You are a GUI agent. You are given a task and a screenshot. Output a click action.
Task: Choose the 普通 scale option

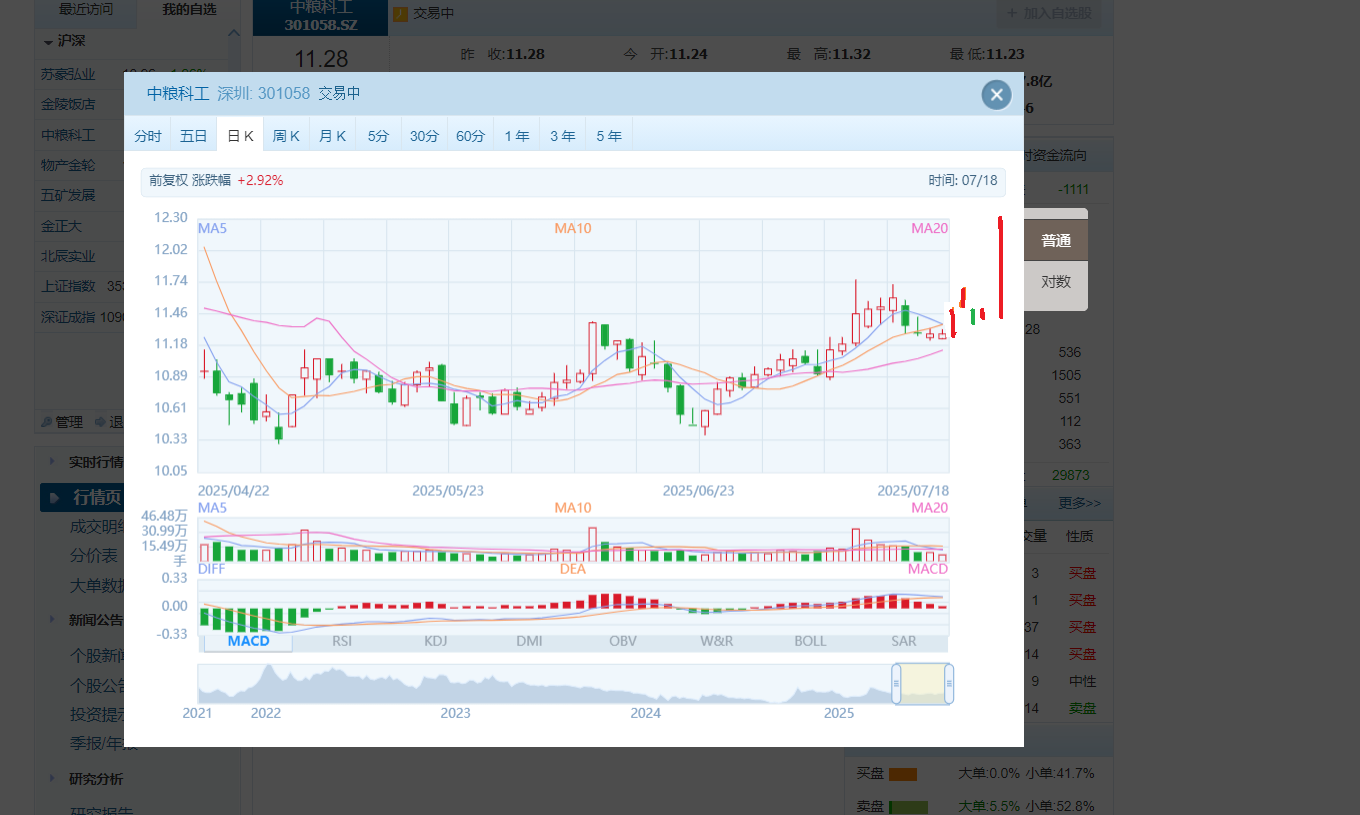coord(1056,240)
